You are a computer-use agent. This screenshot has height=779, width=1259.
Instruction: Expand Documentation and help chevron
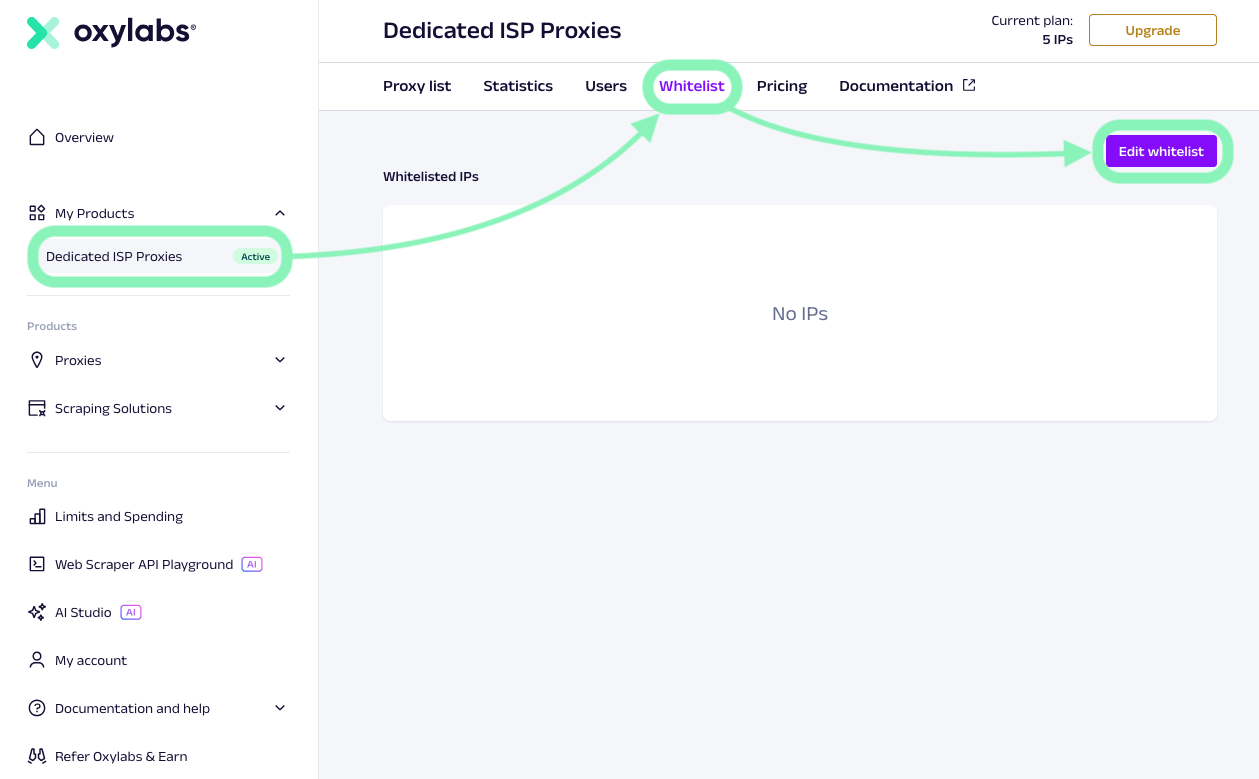coord(280,708)
